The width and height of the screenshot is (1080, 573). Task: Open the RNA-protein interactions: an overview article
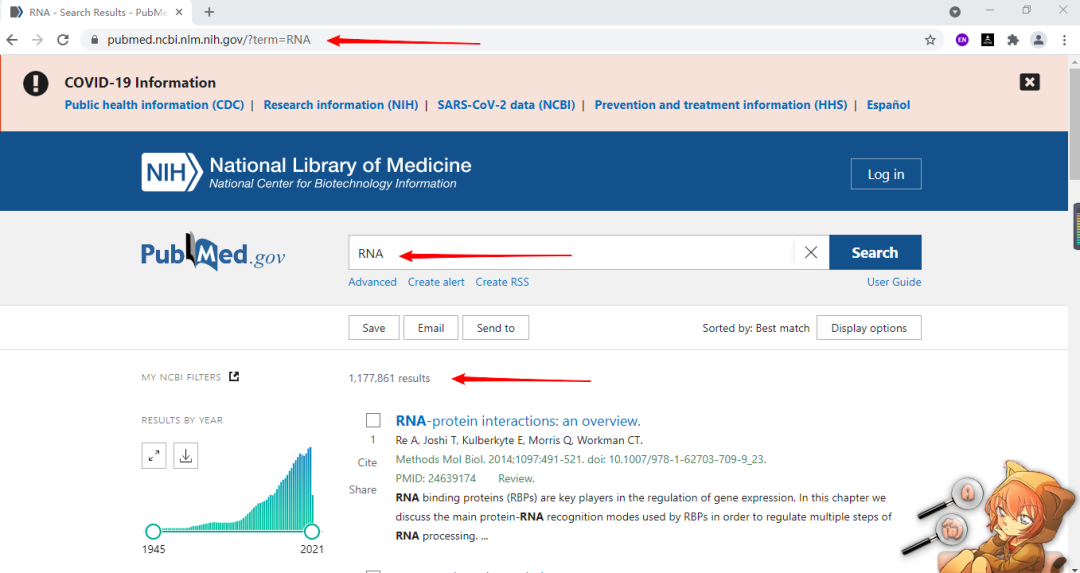click(518, 421)
